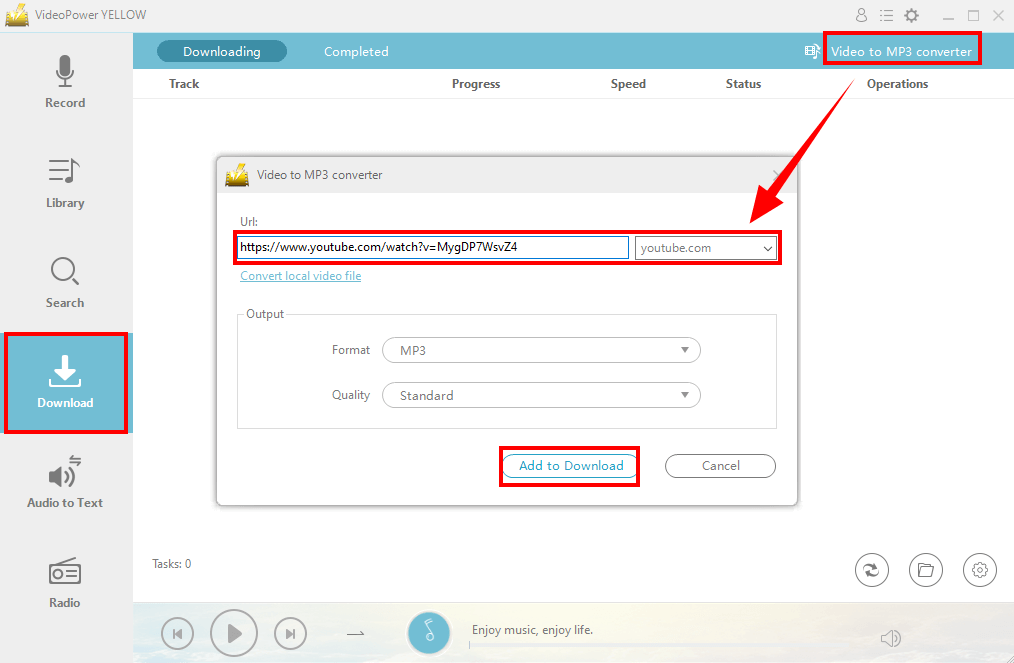This screenshot has width=1014, height=663.
Task: Mute the player volume
Action: pyautogui.click(x=890, y=638)
